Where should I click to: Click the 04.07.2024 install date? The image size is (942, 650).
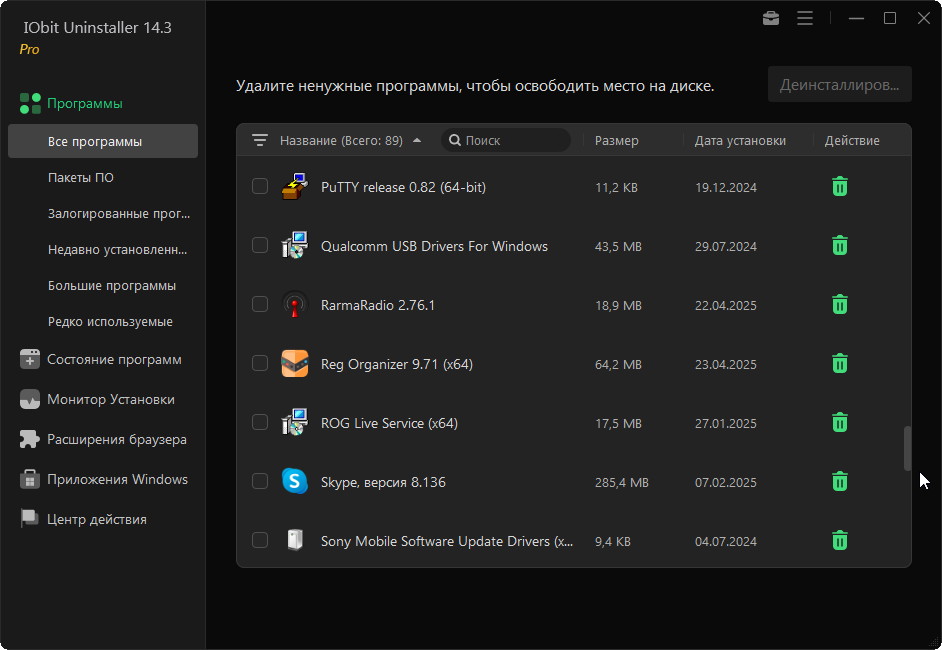tap(726, 541)
